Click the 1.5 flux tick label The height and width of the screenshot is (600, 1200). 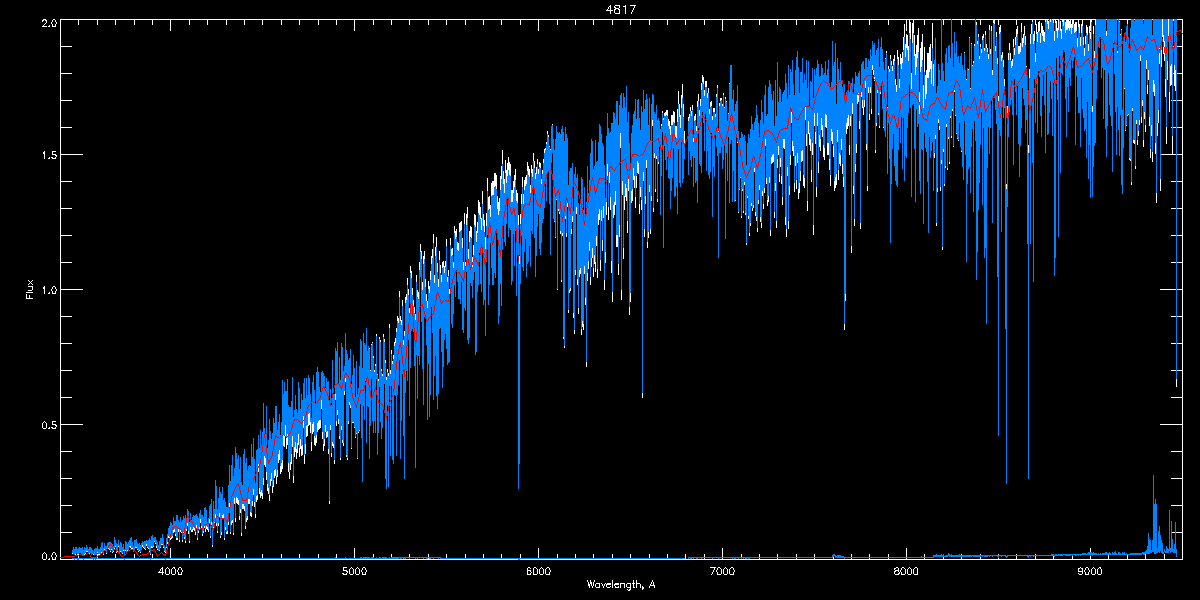48,156
